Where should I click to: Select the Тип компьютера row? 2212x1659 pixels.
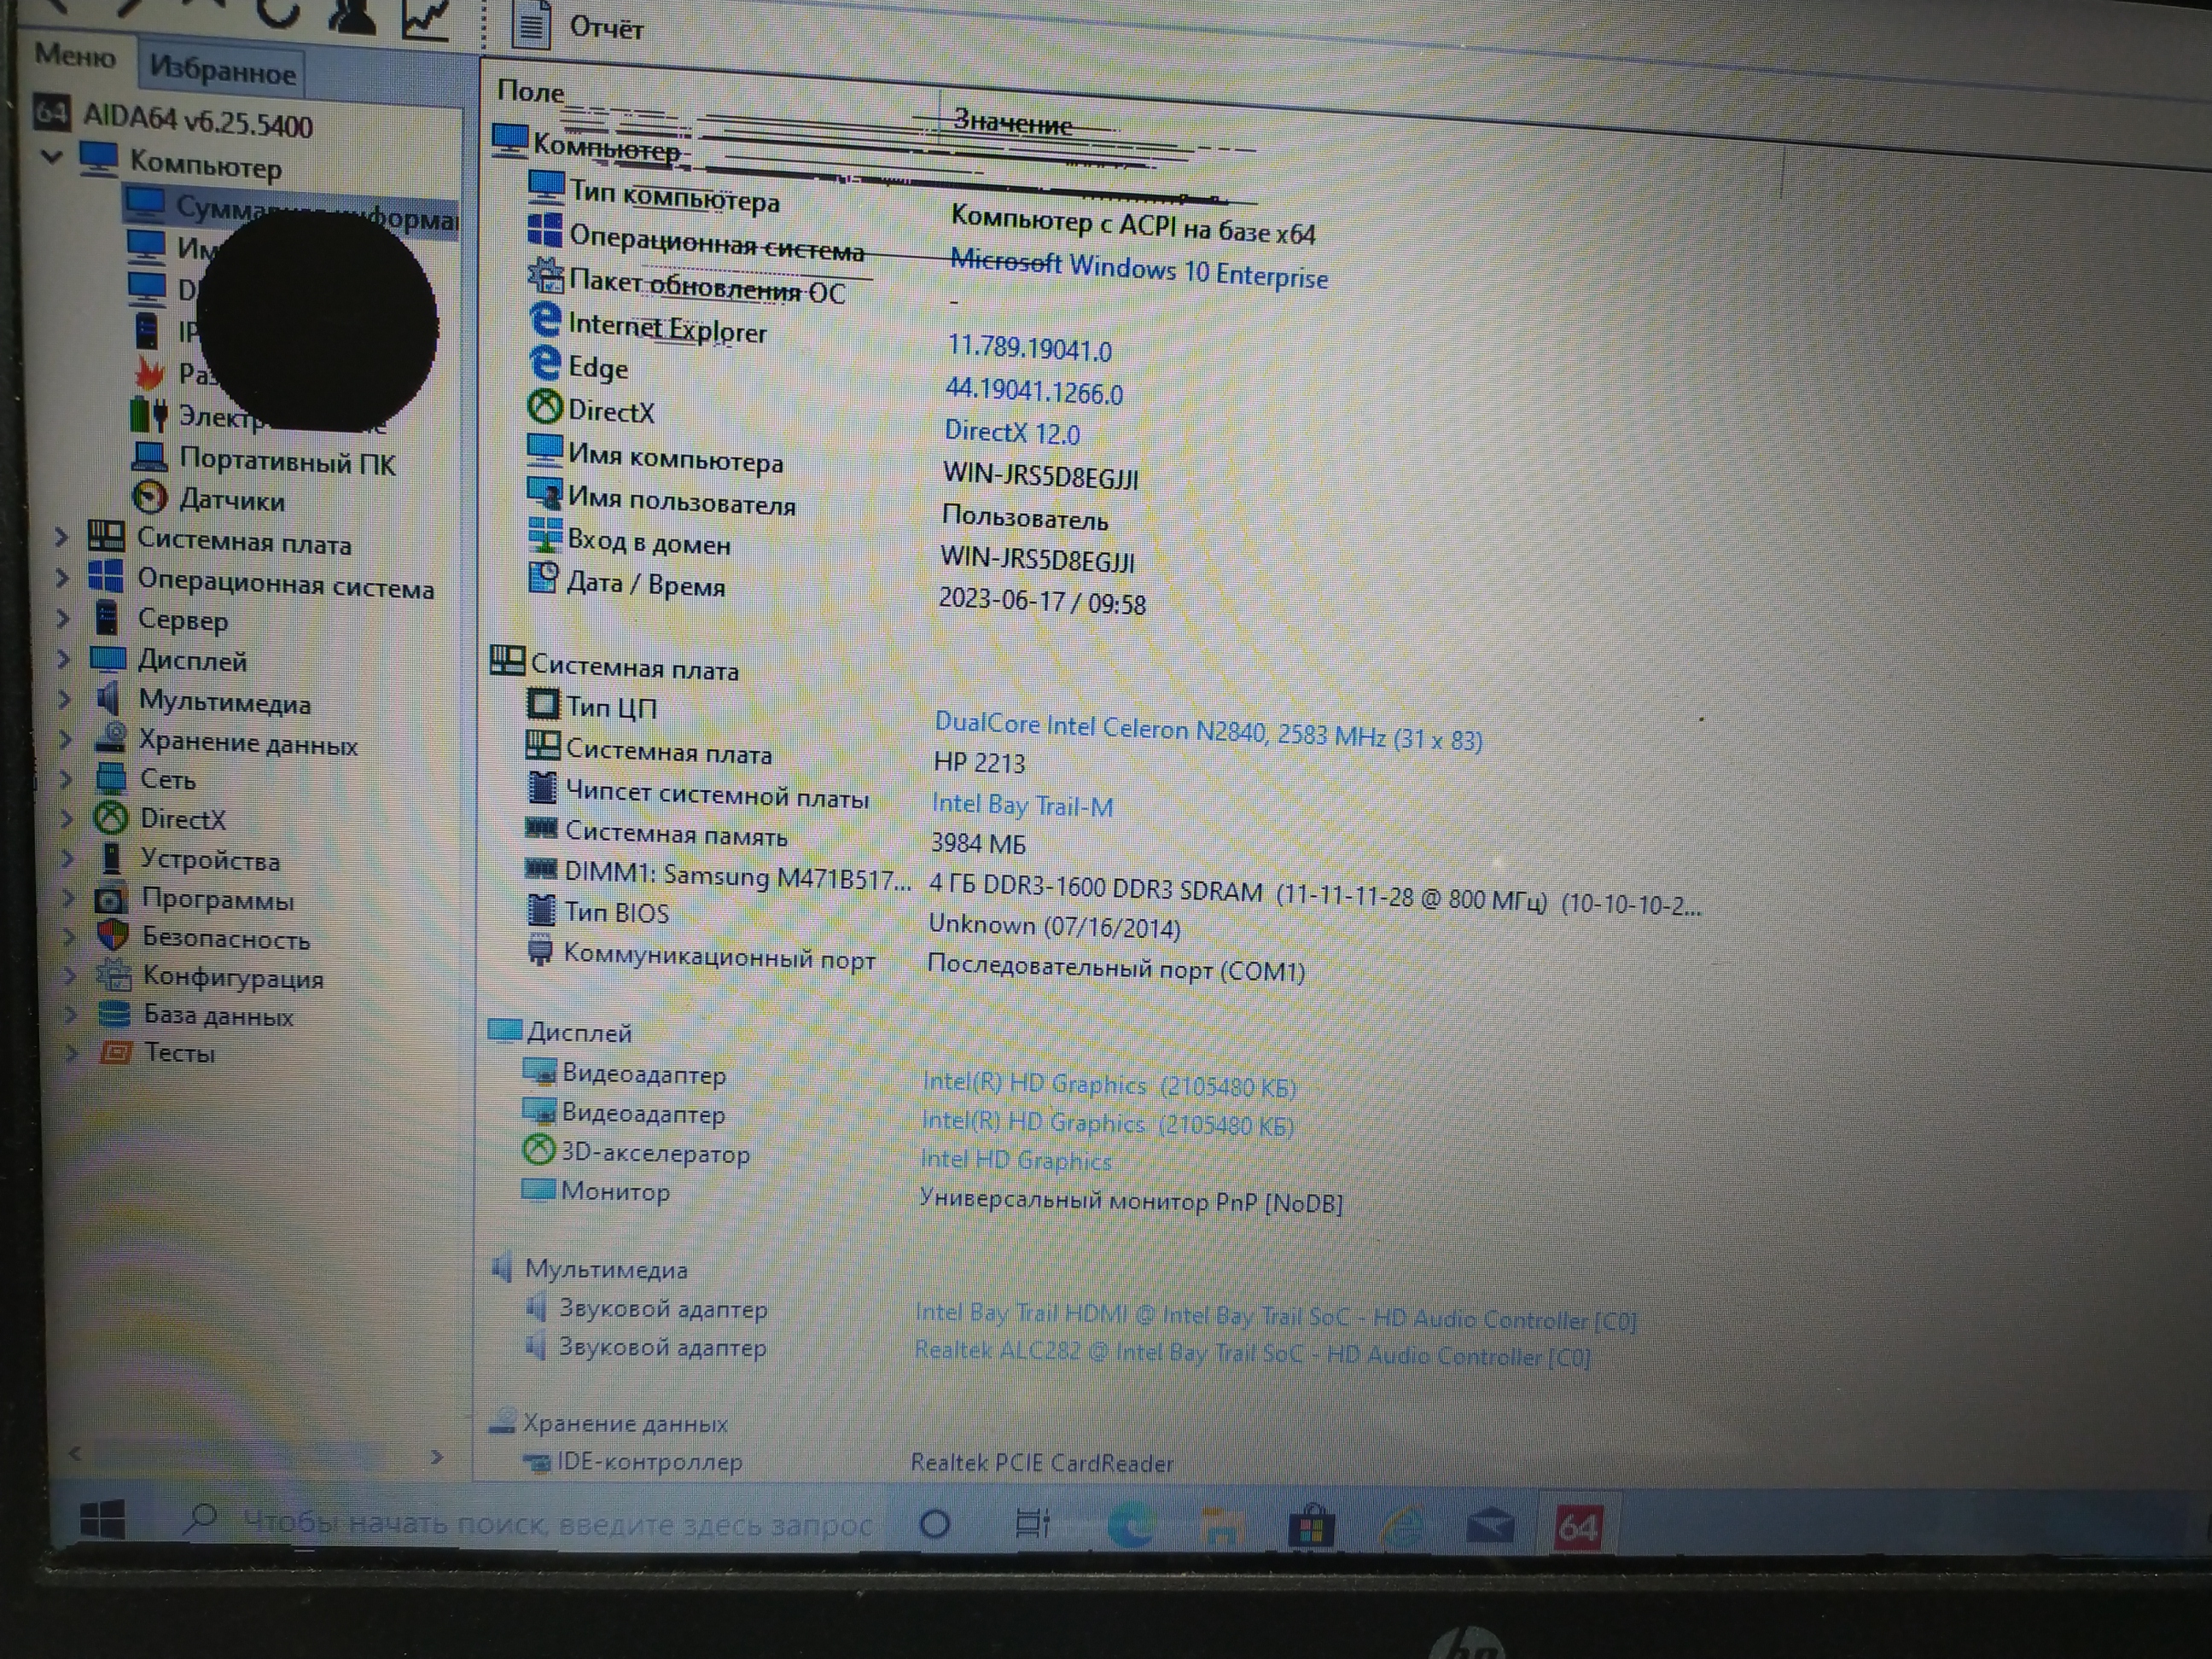click(922, 210)
